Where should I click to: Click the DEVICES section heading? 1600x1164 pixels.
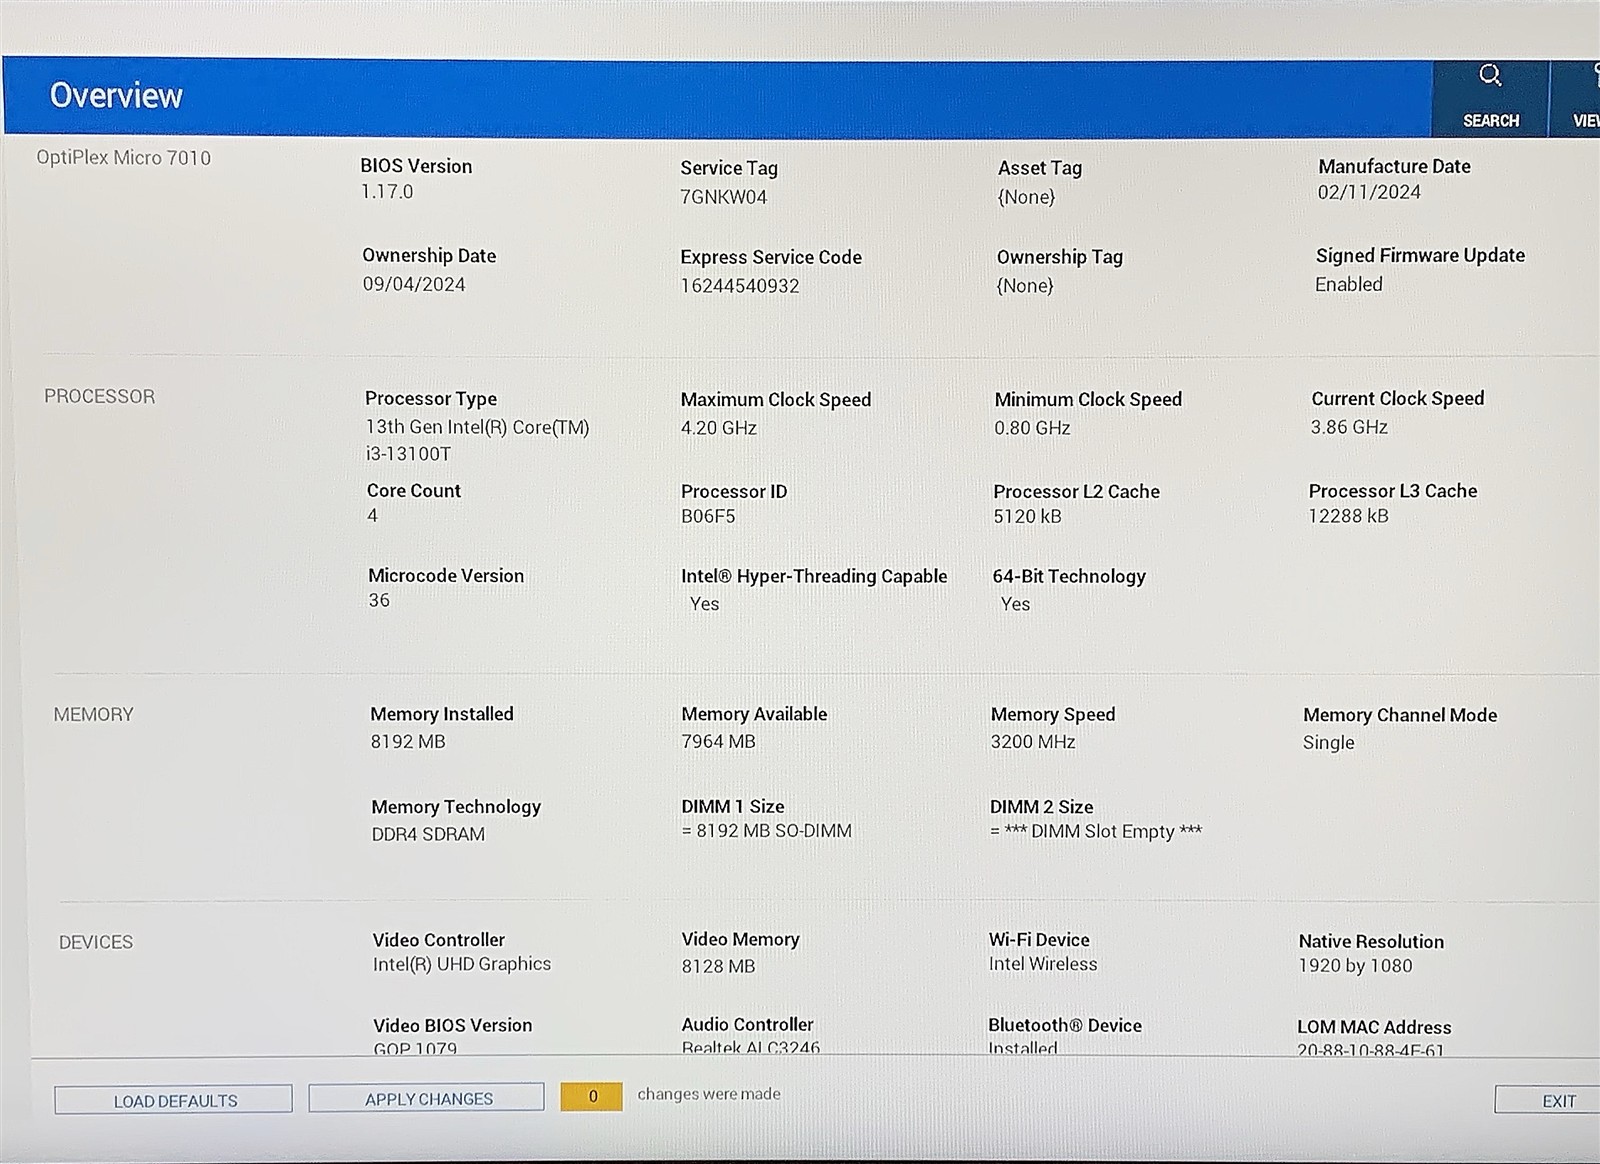96,943
